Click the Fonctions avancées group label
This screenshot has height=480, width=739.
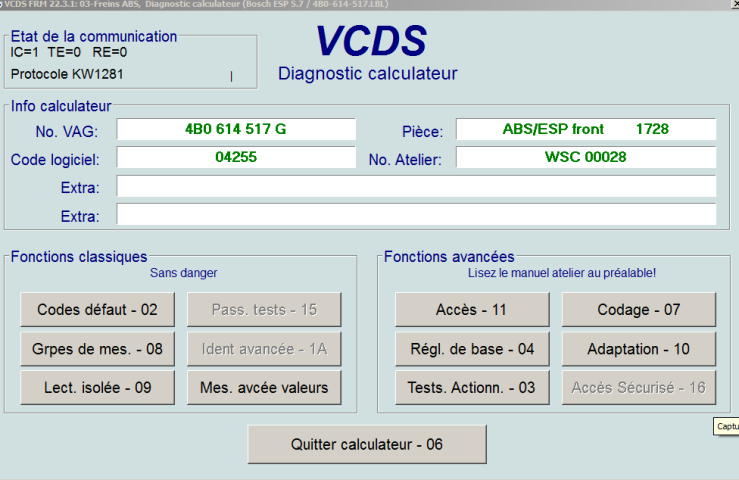click(449, 257)
